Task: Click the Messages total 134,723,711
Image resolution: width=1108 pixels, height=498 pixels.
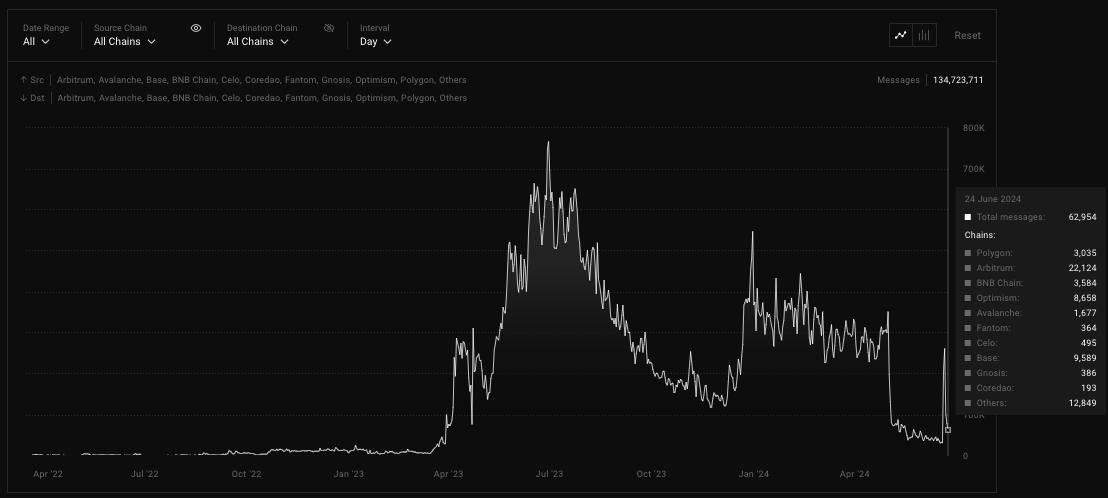Action: point(957,80)
